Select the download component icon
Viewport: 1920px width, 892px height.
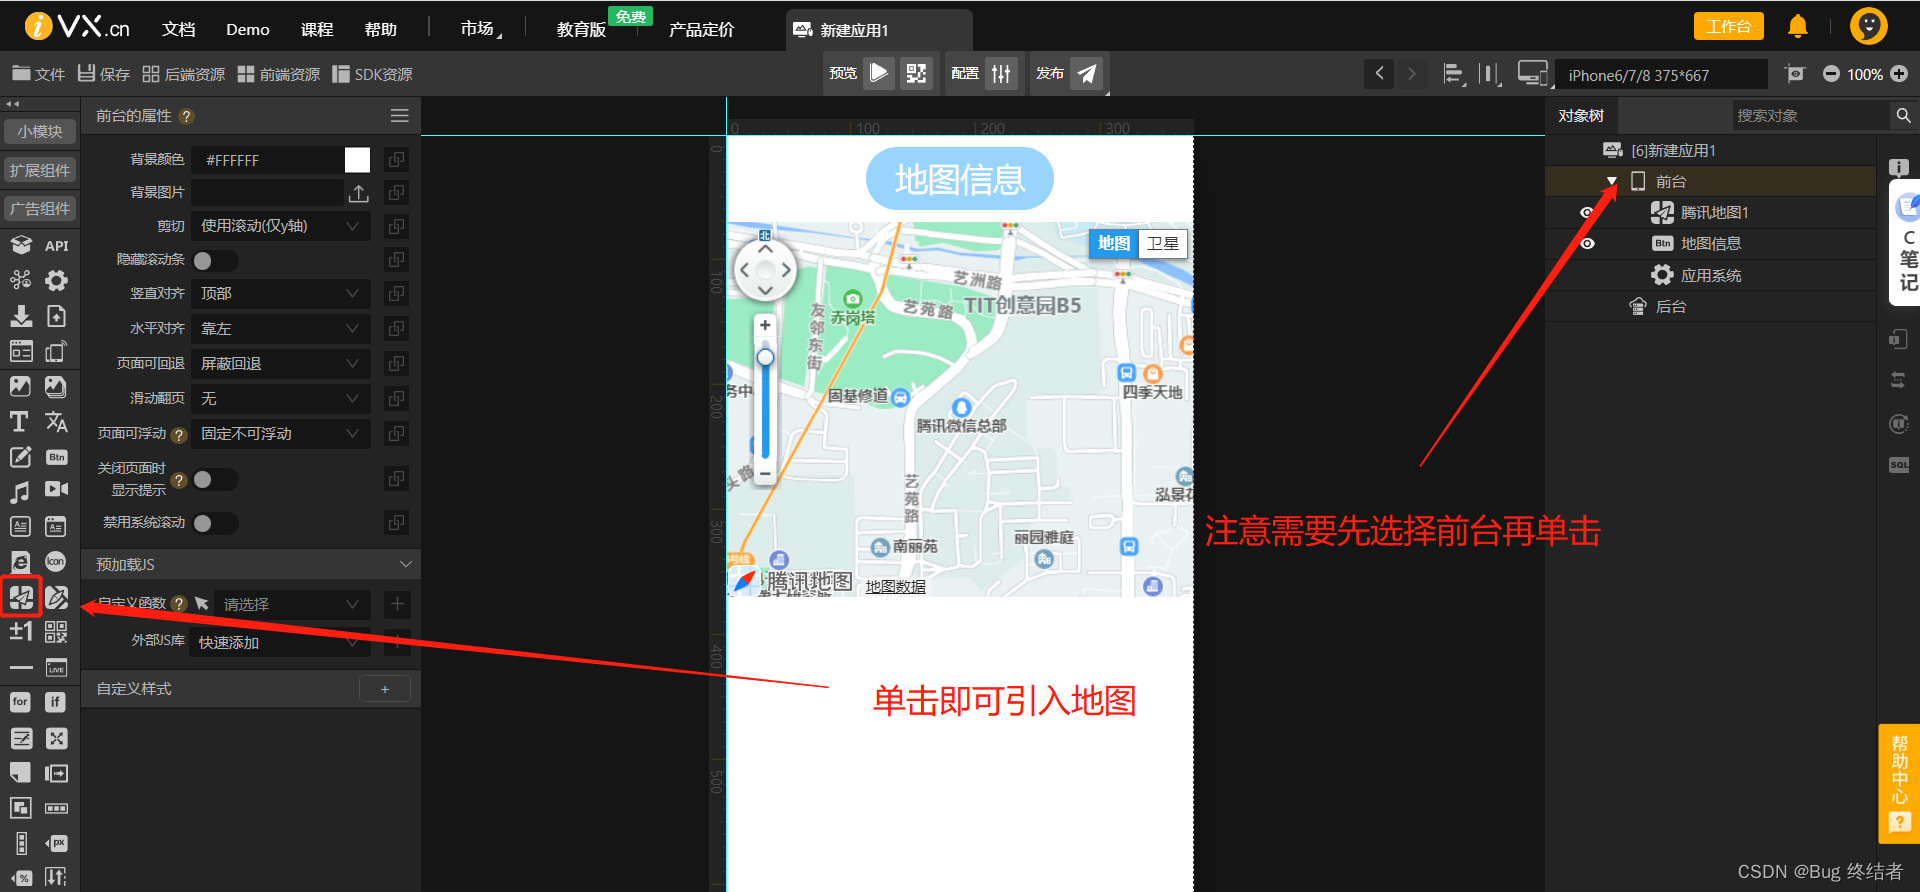pos(20,316)
